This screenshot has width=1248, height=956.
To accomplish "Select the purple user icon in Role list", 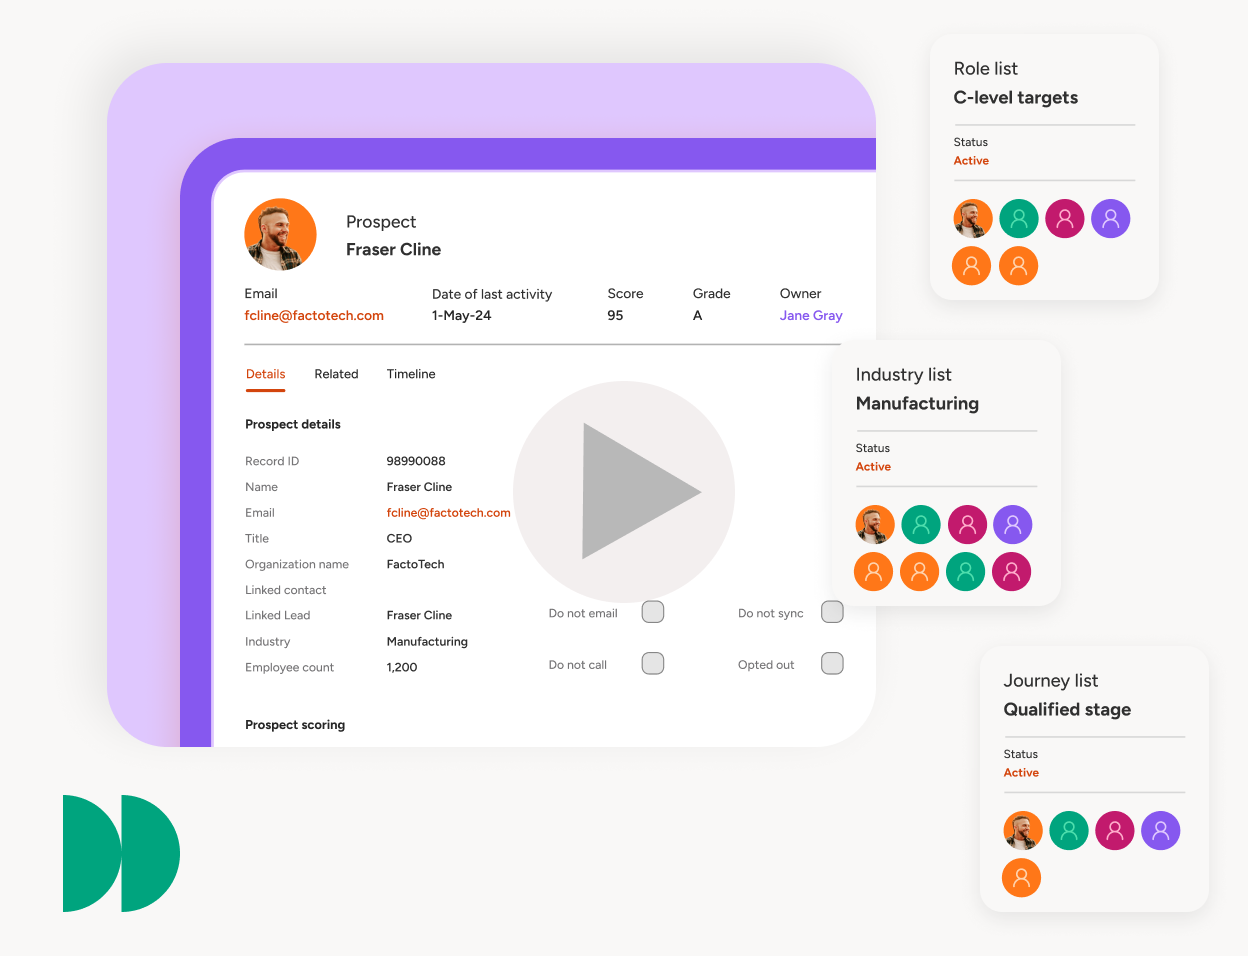I will (1110, 218).
